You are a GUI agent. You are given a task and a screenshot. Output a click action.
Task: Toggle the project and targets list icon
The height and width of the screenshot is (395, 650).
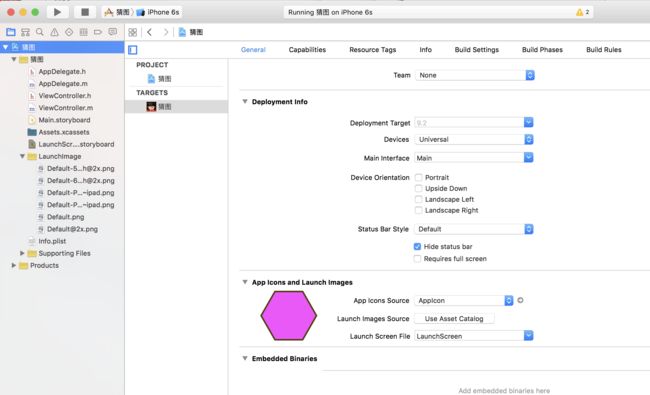[133, 50]
